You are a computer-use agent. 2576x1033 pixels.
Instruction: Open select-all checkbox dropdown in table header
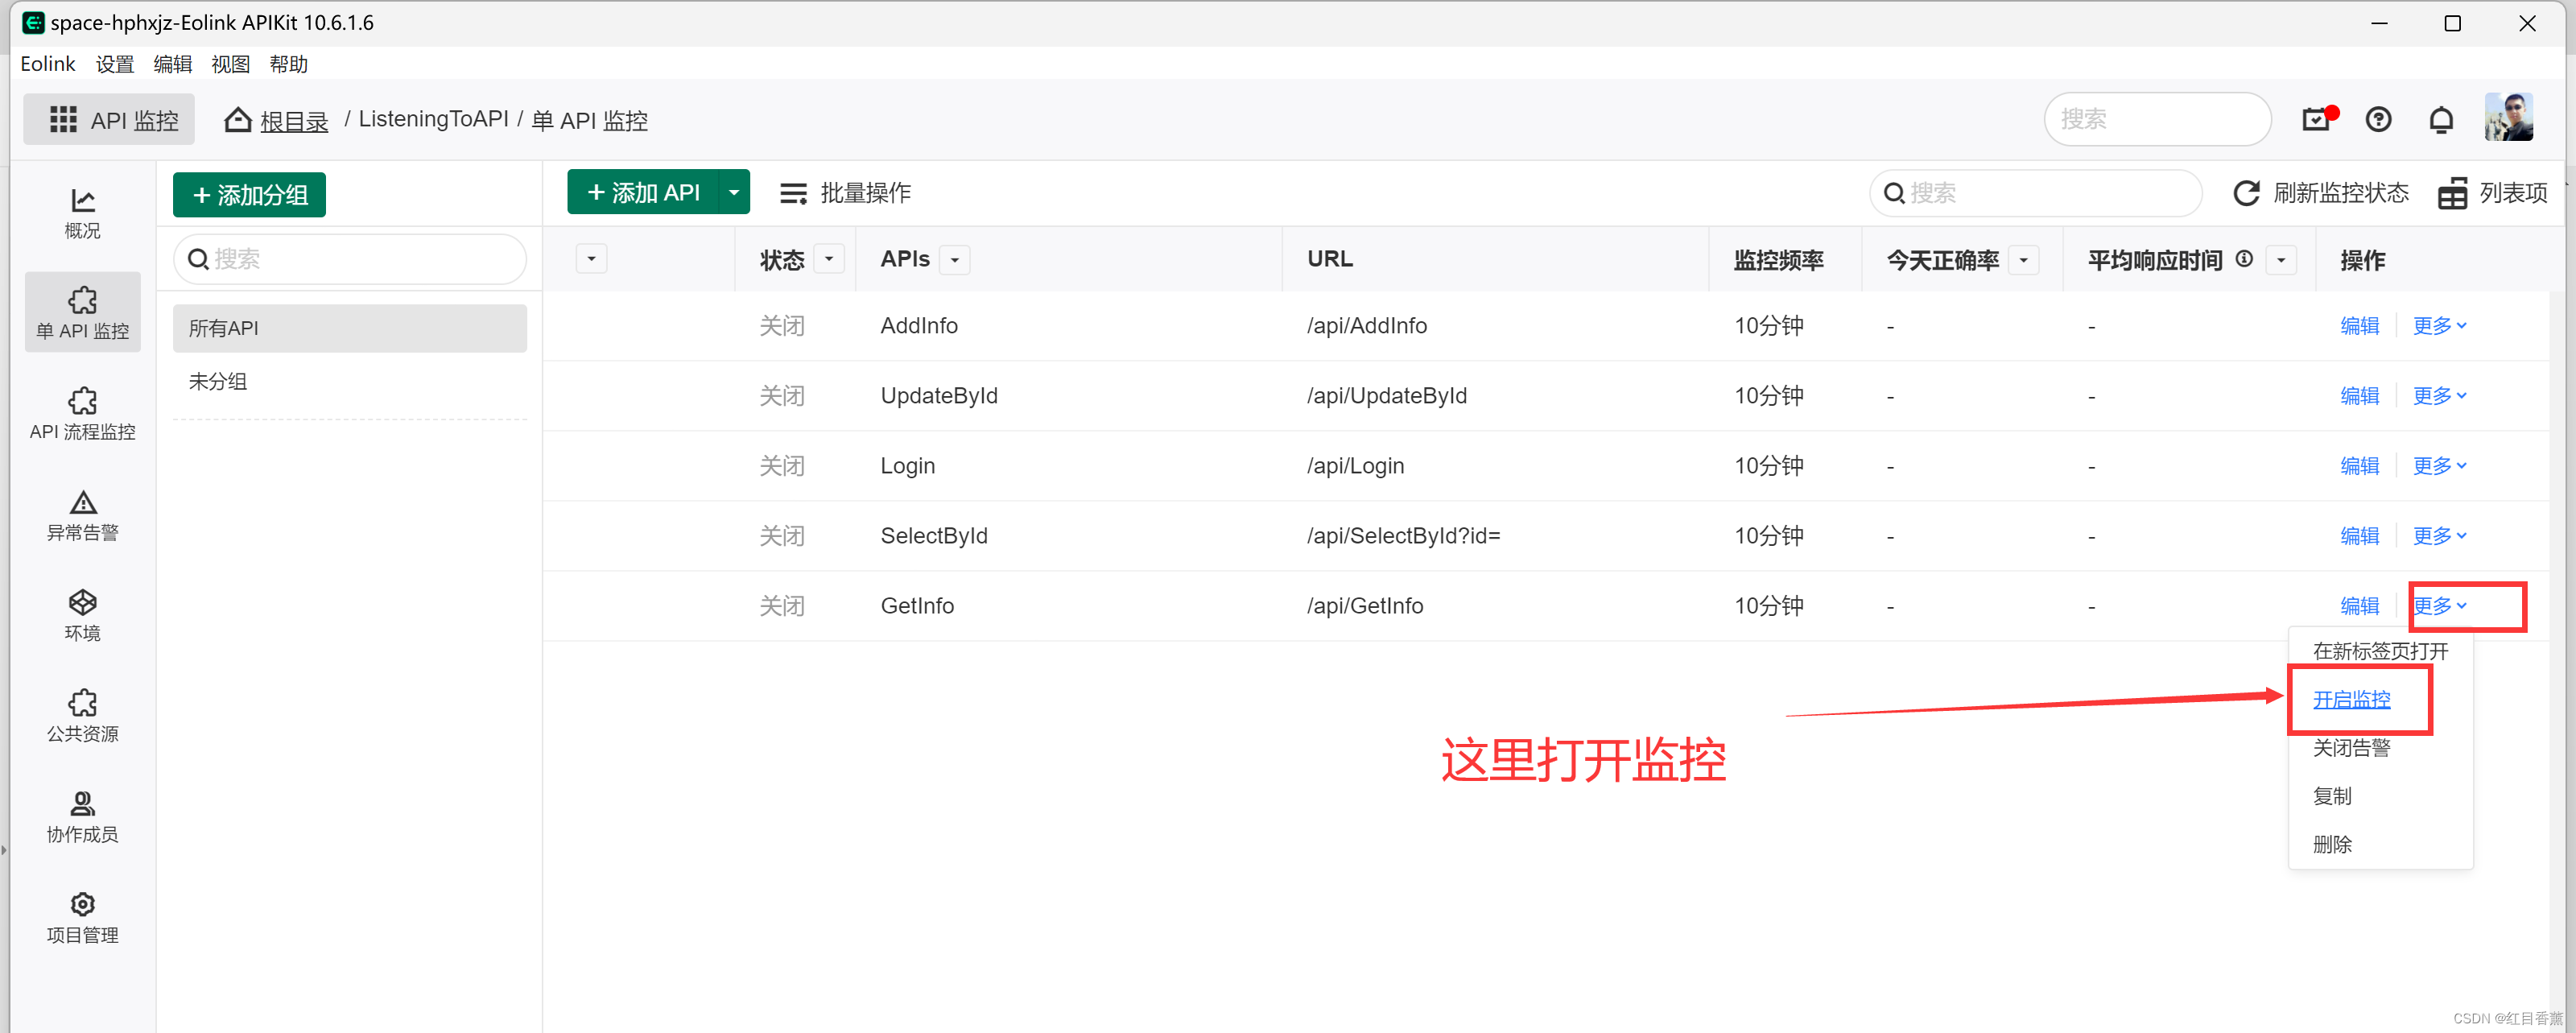tap(591, 259)
